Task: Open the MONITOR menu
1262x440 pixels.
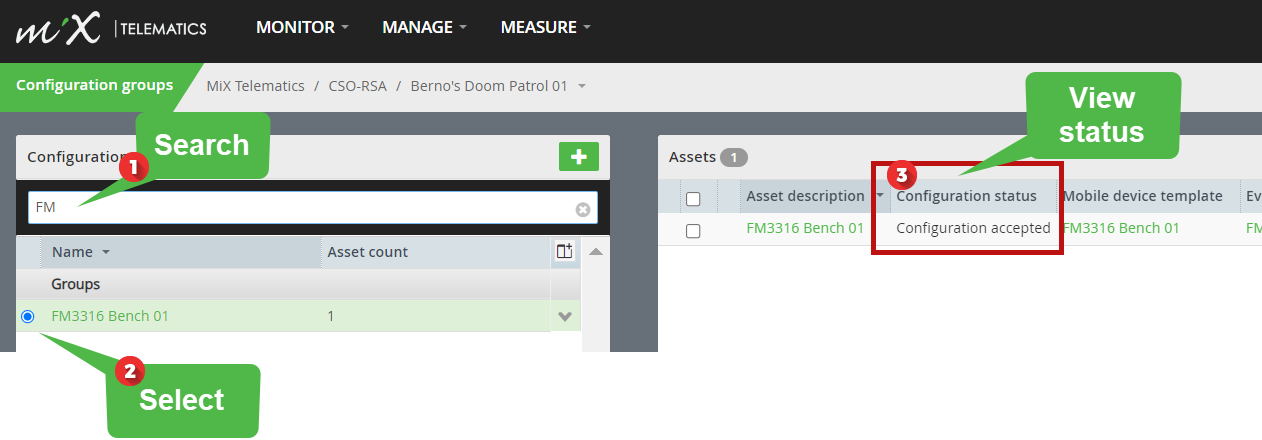Action: [x=302, y=27]
